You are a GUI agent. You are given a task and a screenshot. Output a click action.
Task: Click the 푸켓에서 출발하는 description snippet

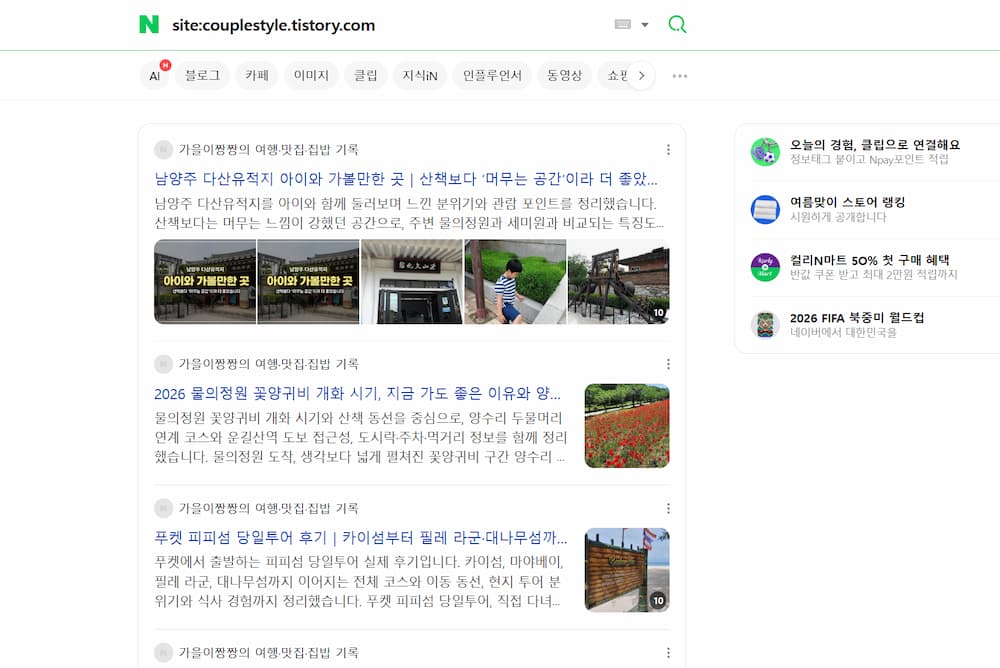(358, 581)
